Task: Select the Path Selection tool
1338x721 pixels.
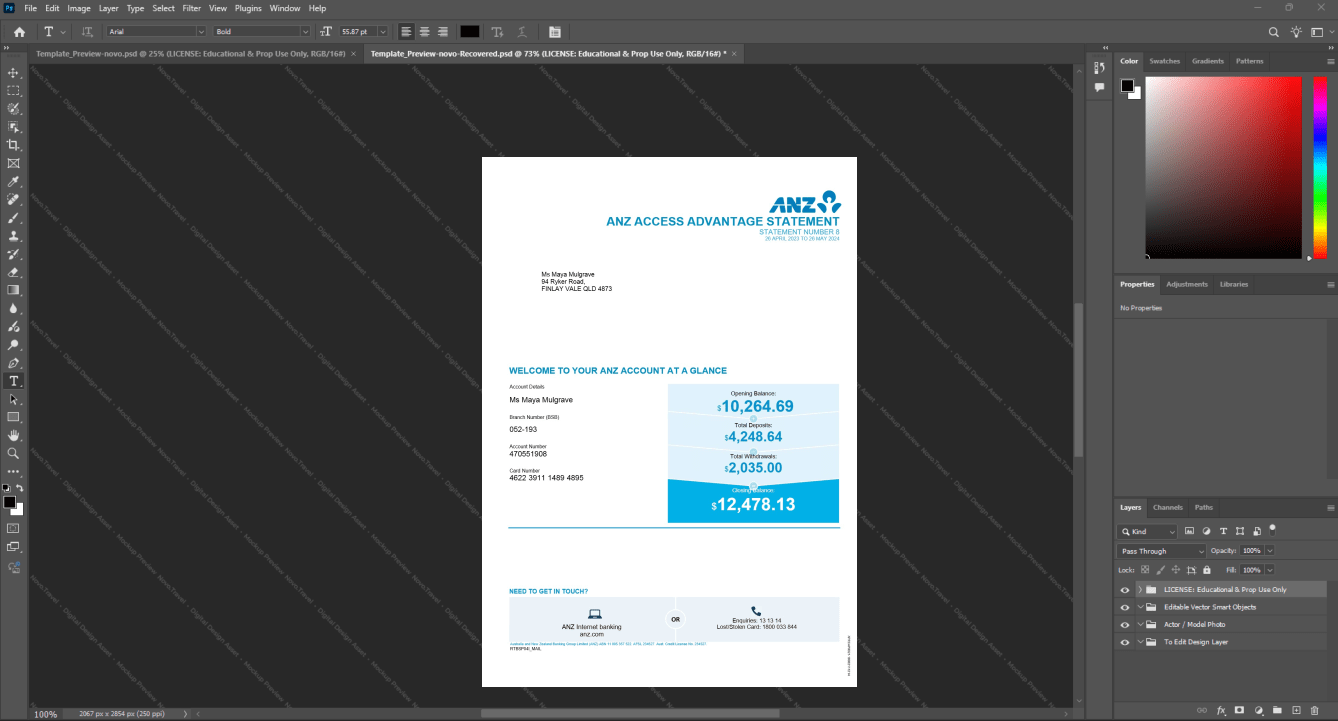Action: pos(13,399)
